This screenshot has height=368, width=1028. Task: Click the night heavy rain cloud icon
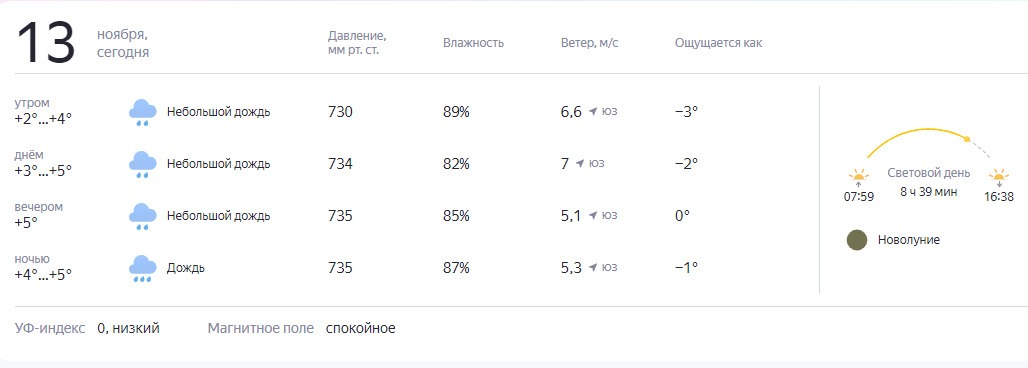click(x=142, y=268)
